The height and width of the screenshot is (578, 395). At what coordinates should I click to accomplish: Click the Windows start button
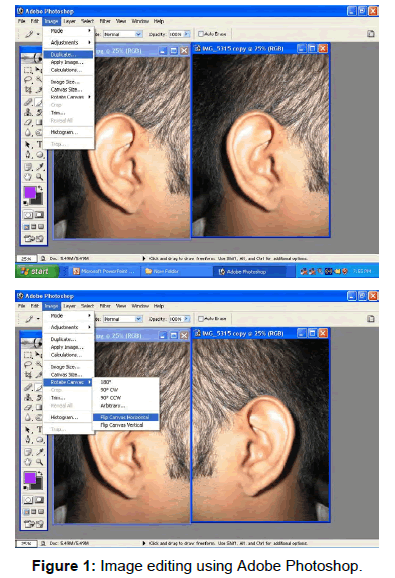tap(37, 271)
